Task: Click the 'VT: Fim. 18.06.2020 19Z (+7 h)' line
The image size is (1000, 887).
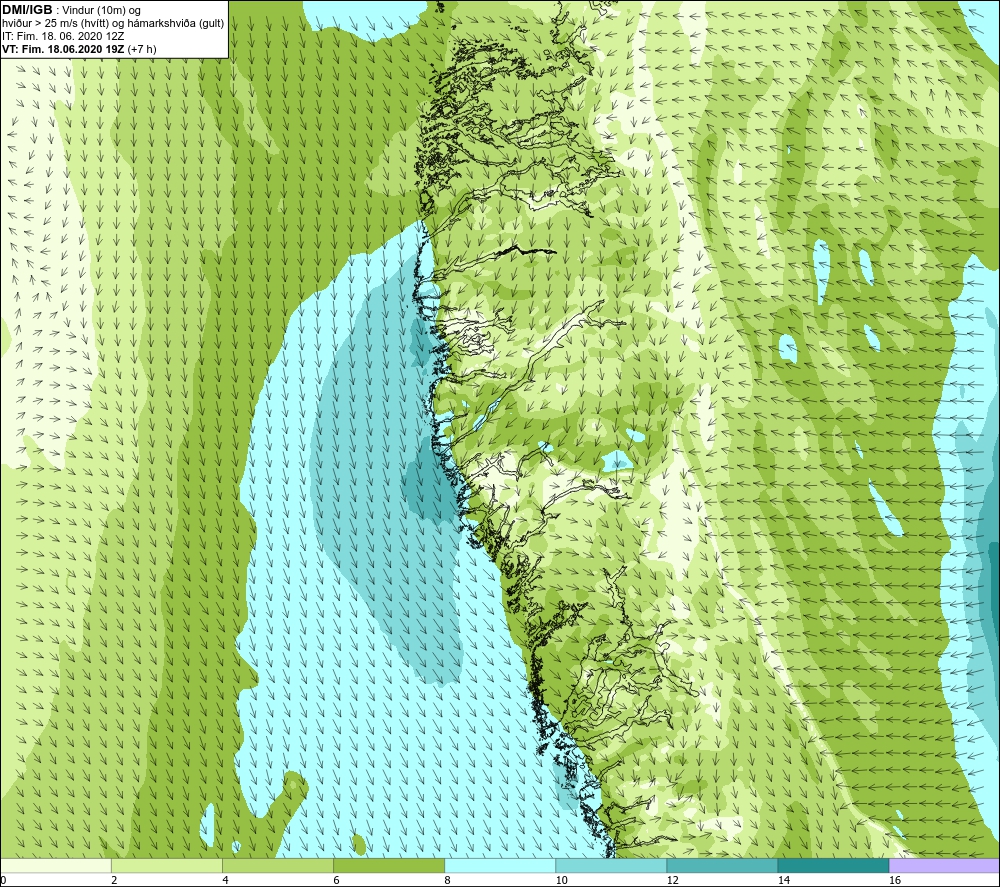Action: (80, 49)
